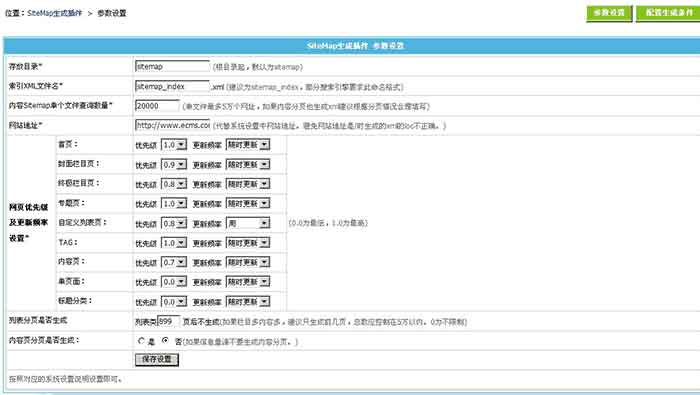
Task: Open 首页 priority dropdown
Action: click(174, 145)
